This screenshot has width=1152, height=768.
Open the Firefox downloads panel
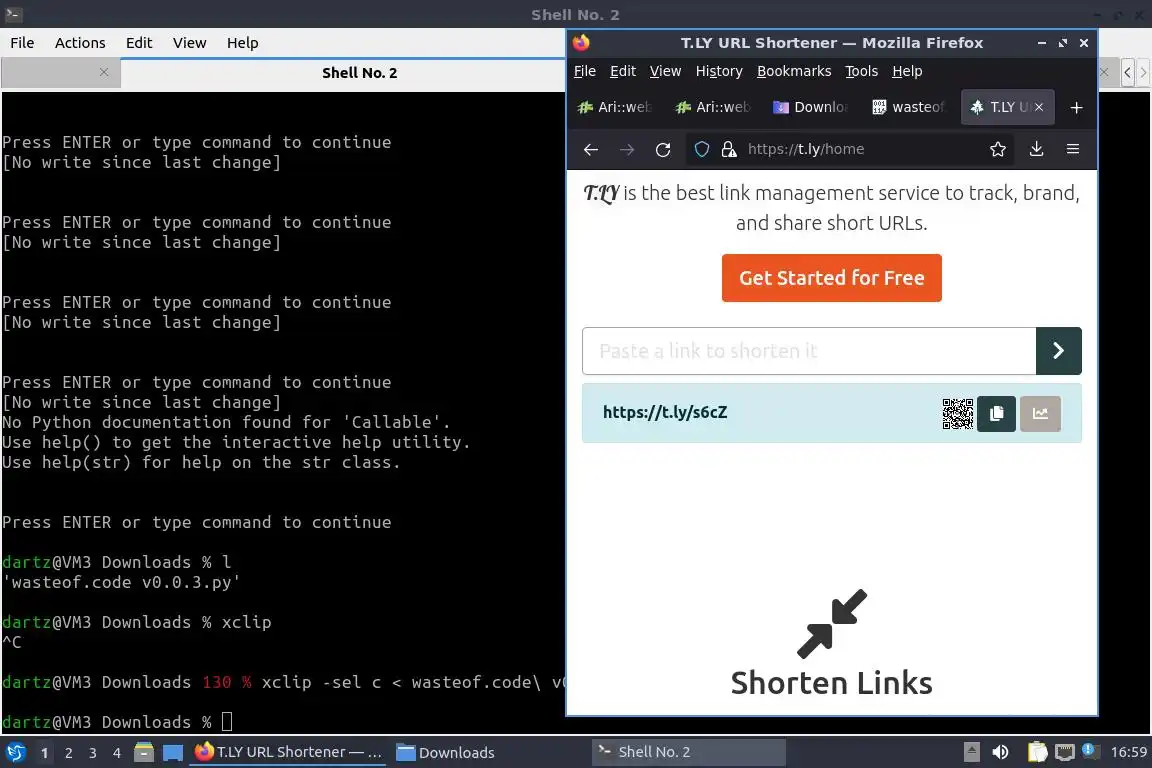coord(1036,149)
